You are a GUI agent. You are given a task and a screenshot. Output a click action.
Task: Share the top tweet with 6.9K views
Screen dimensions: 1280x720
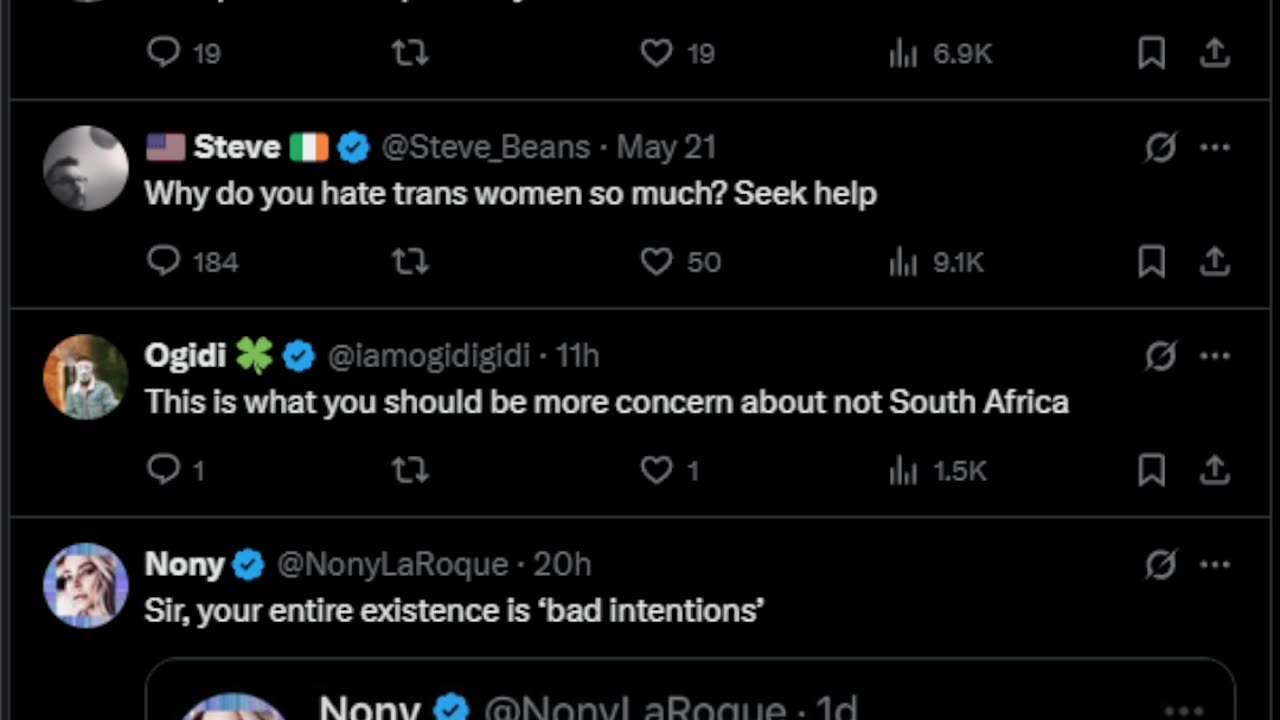tap(1214, 53)
